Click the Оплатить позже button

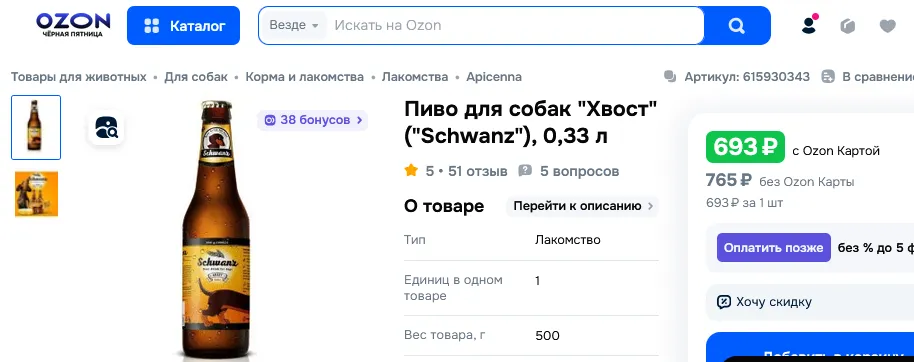[774, 247]
